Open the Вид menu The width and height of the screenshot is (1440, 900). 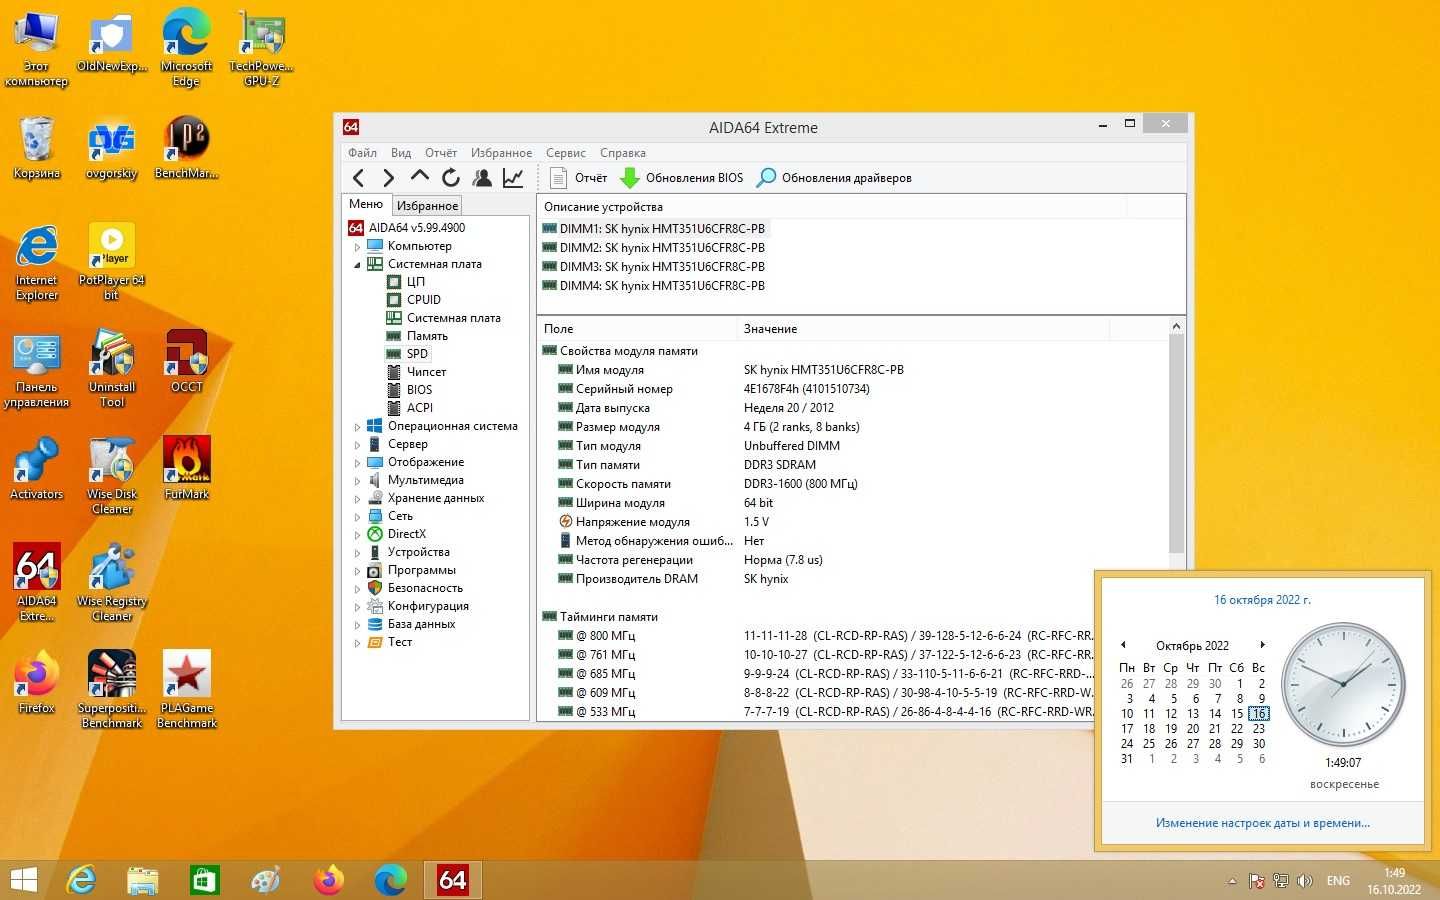[x=401, y=153]
